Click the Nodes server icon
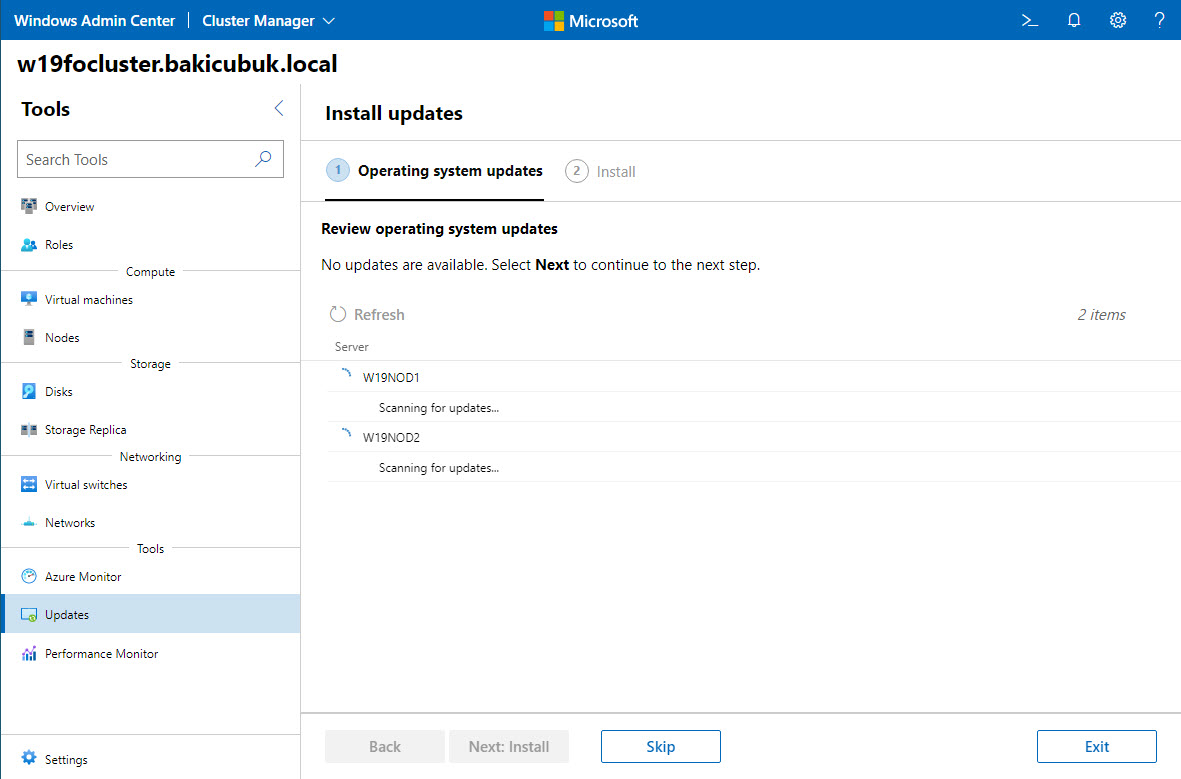The width and height of the screenshot is (1181, 779). click(x=29, y=337)
